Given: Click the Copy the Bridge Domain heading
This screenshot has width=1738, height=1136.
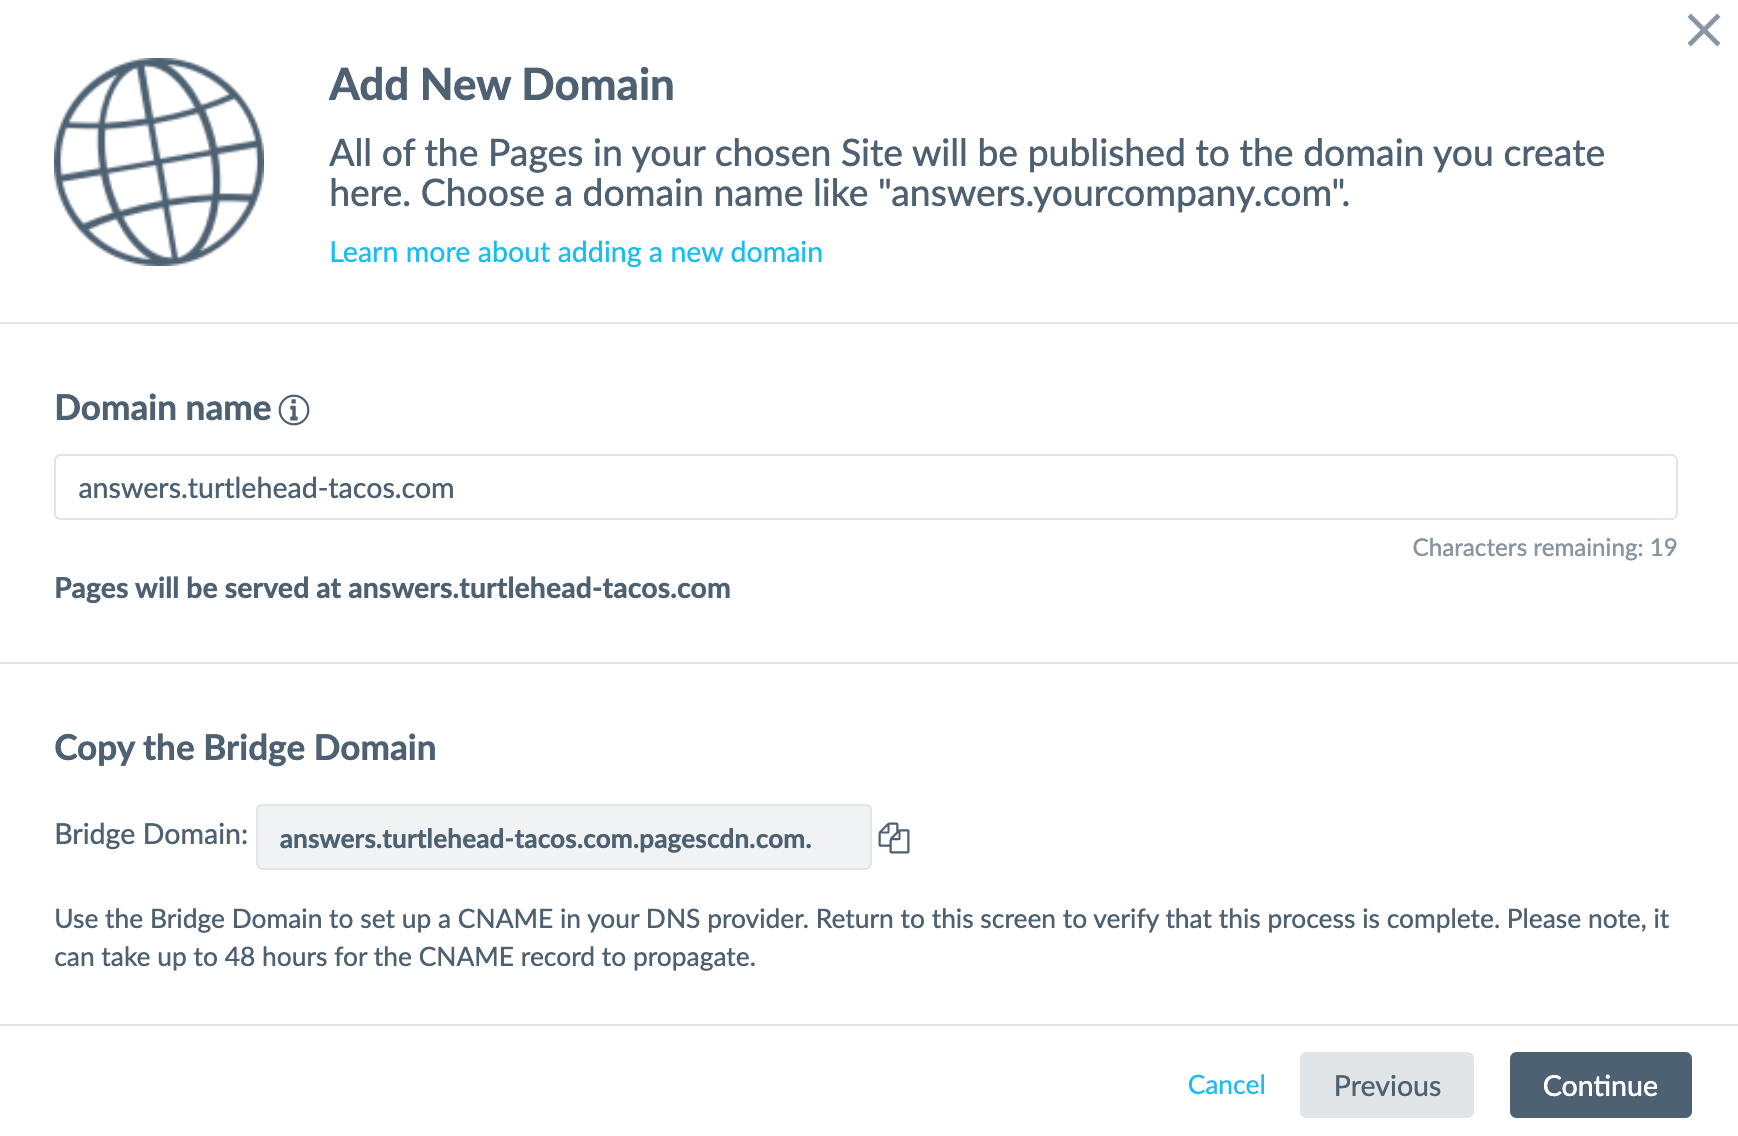Looking at the screenshot, I should pos(245,748).
